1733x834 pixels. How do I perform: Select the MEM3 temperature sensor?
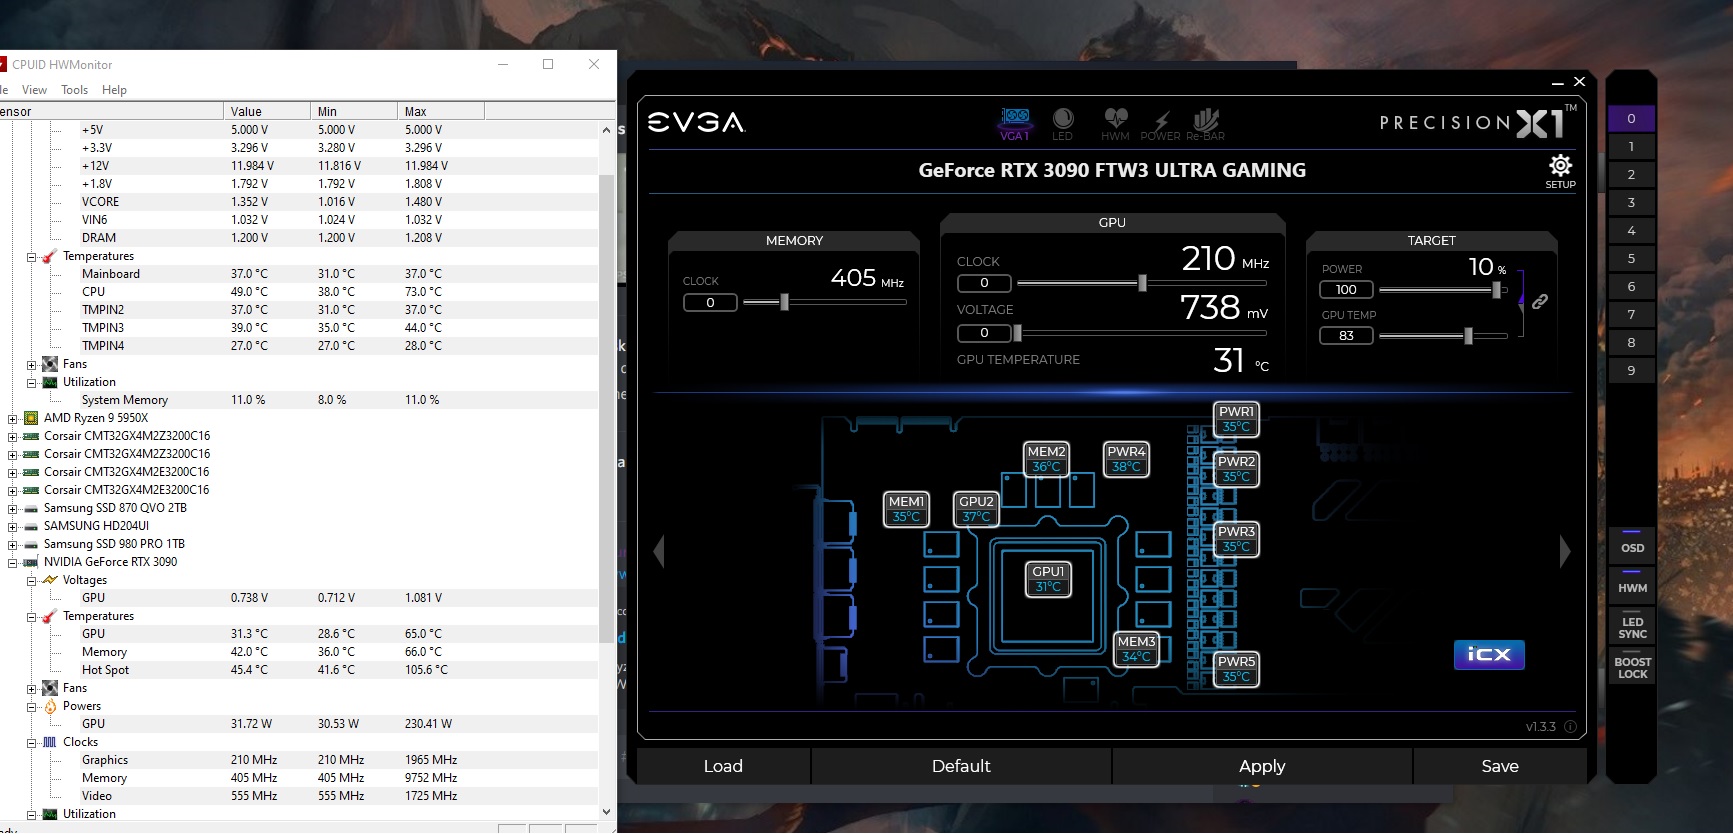coord(1137,649)
